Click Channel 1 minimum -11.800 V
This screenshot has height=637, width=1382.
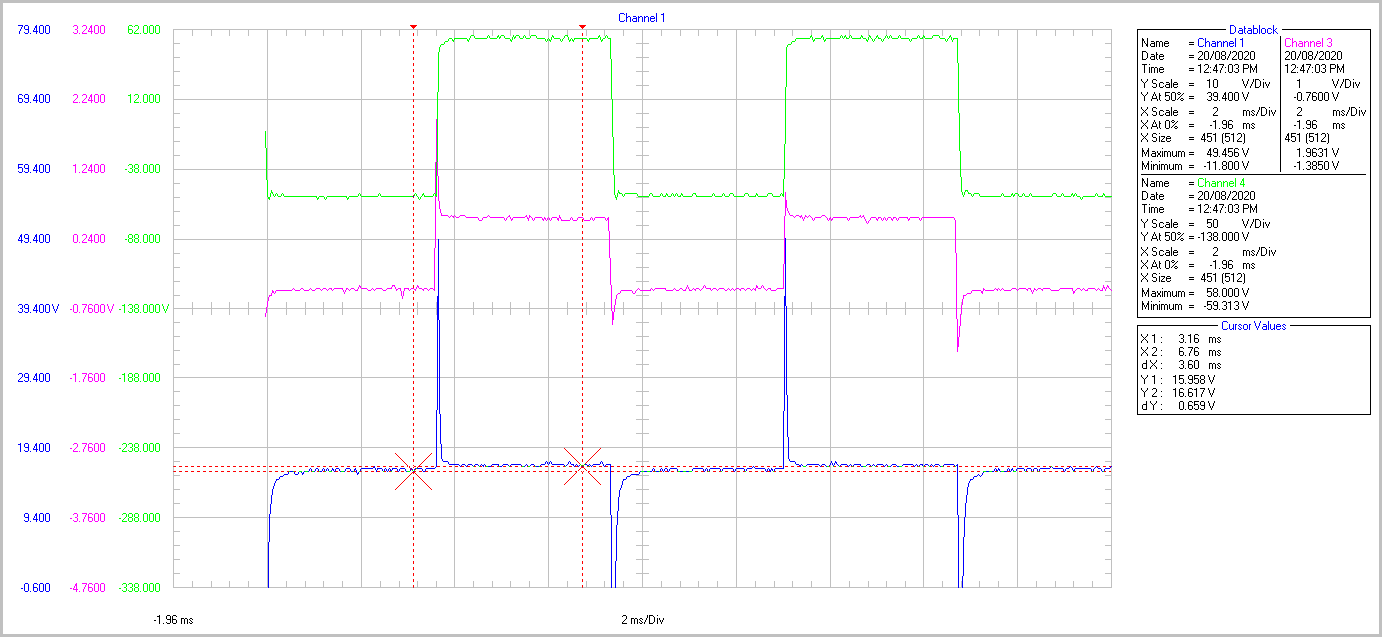point(1224,166)
